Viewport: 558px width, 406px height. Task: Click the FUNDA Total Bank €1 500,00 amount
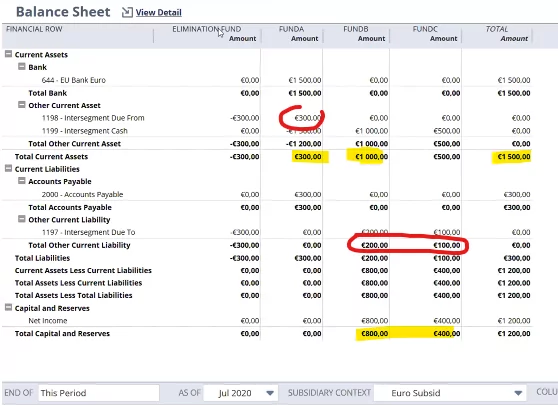(305, 93)
